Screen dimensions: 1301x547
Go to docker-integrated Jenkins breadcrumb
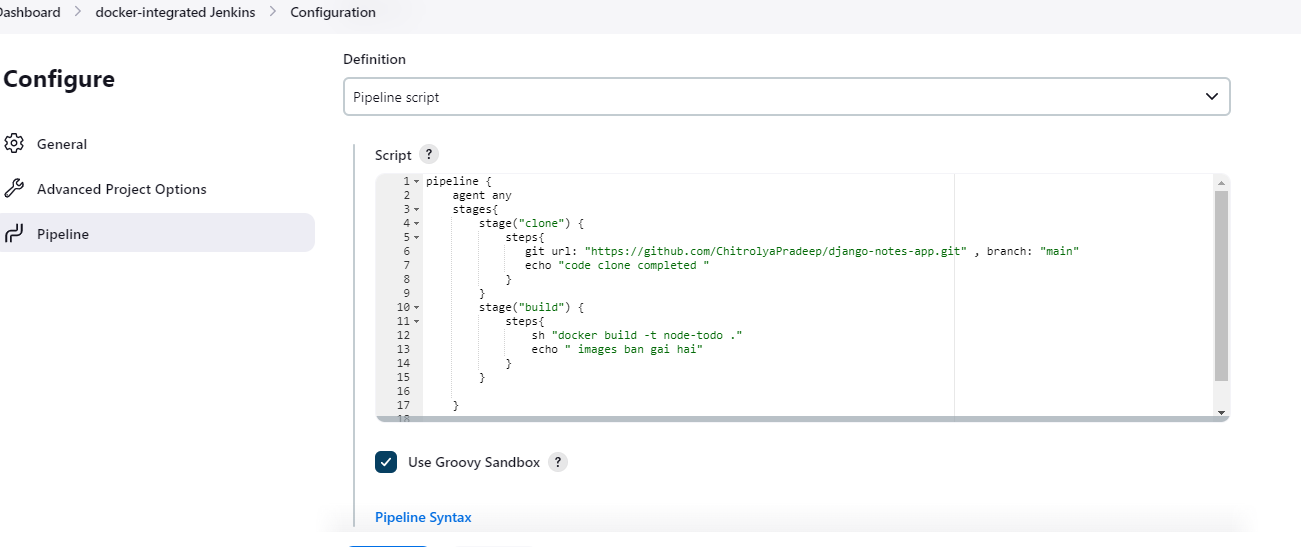pyautogui.click(x=175, y=12)
